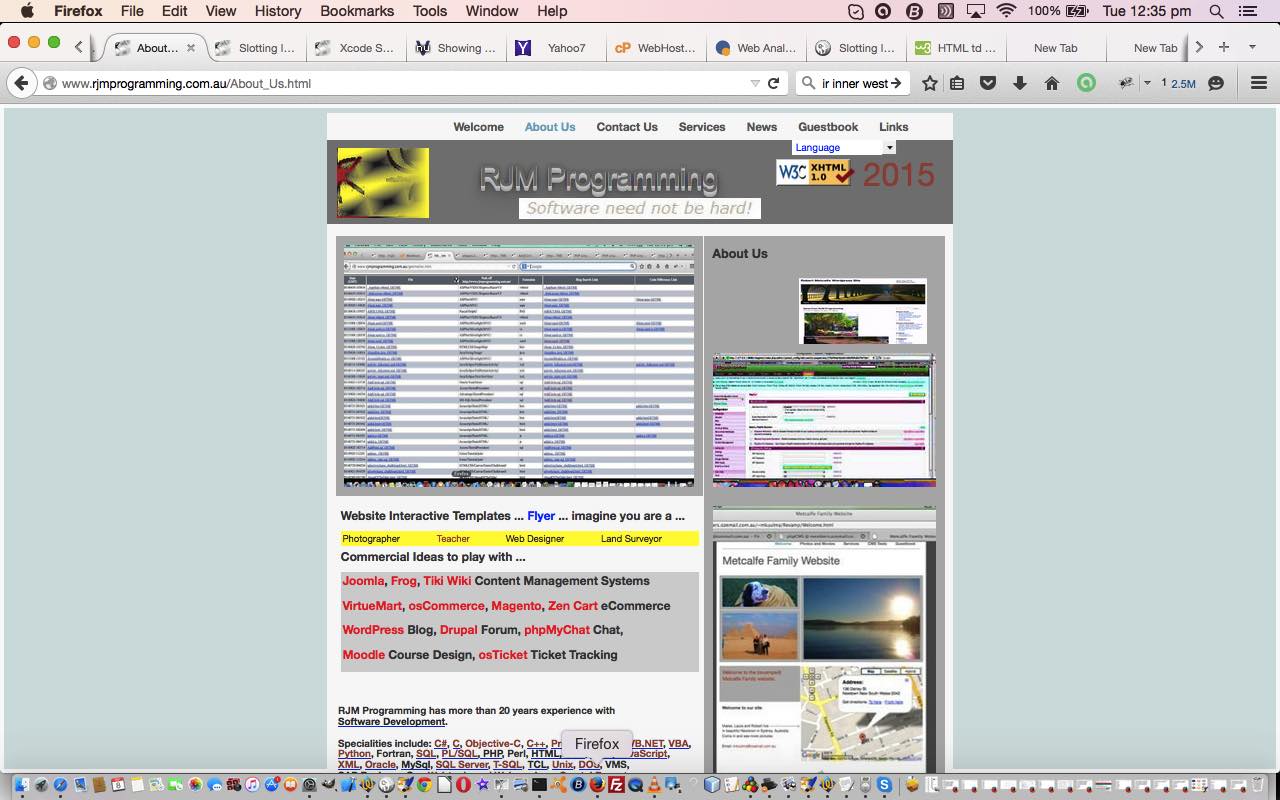Expand the Firebug dropdown arrow
Viewport: 1280px width, 800px height.
tap(1146, 83)
